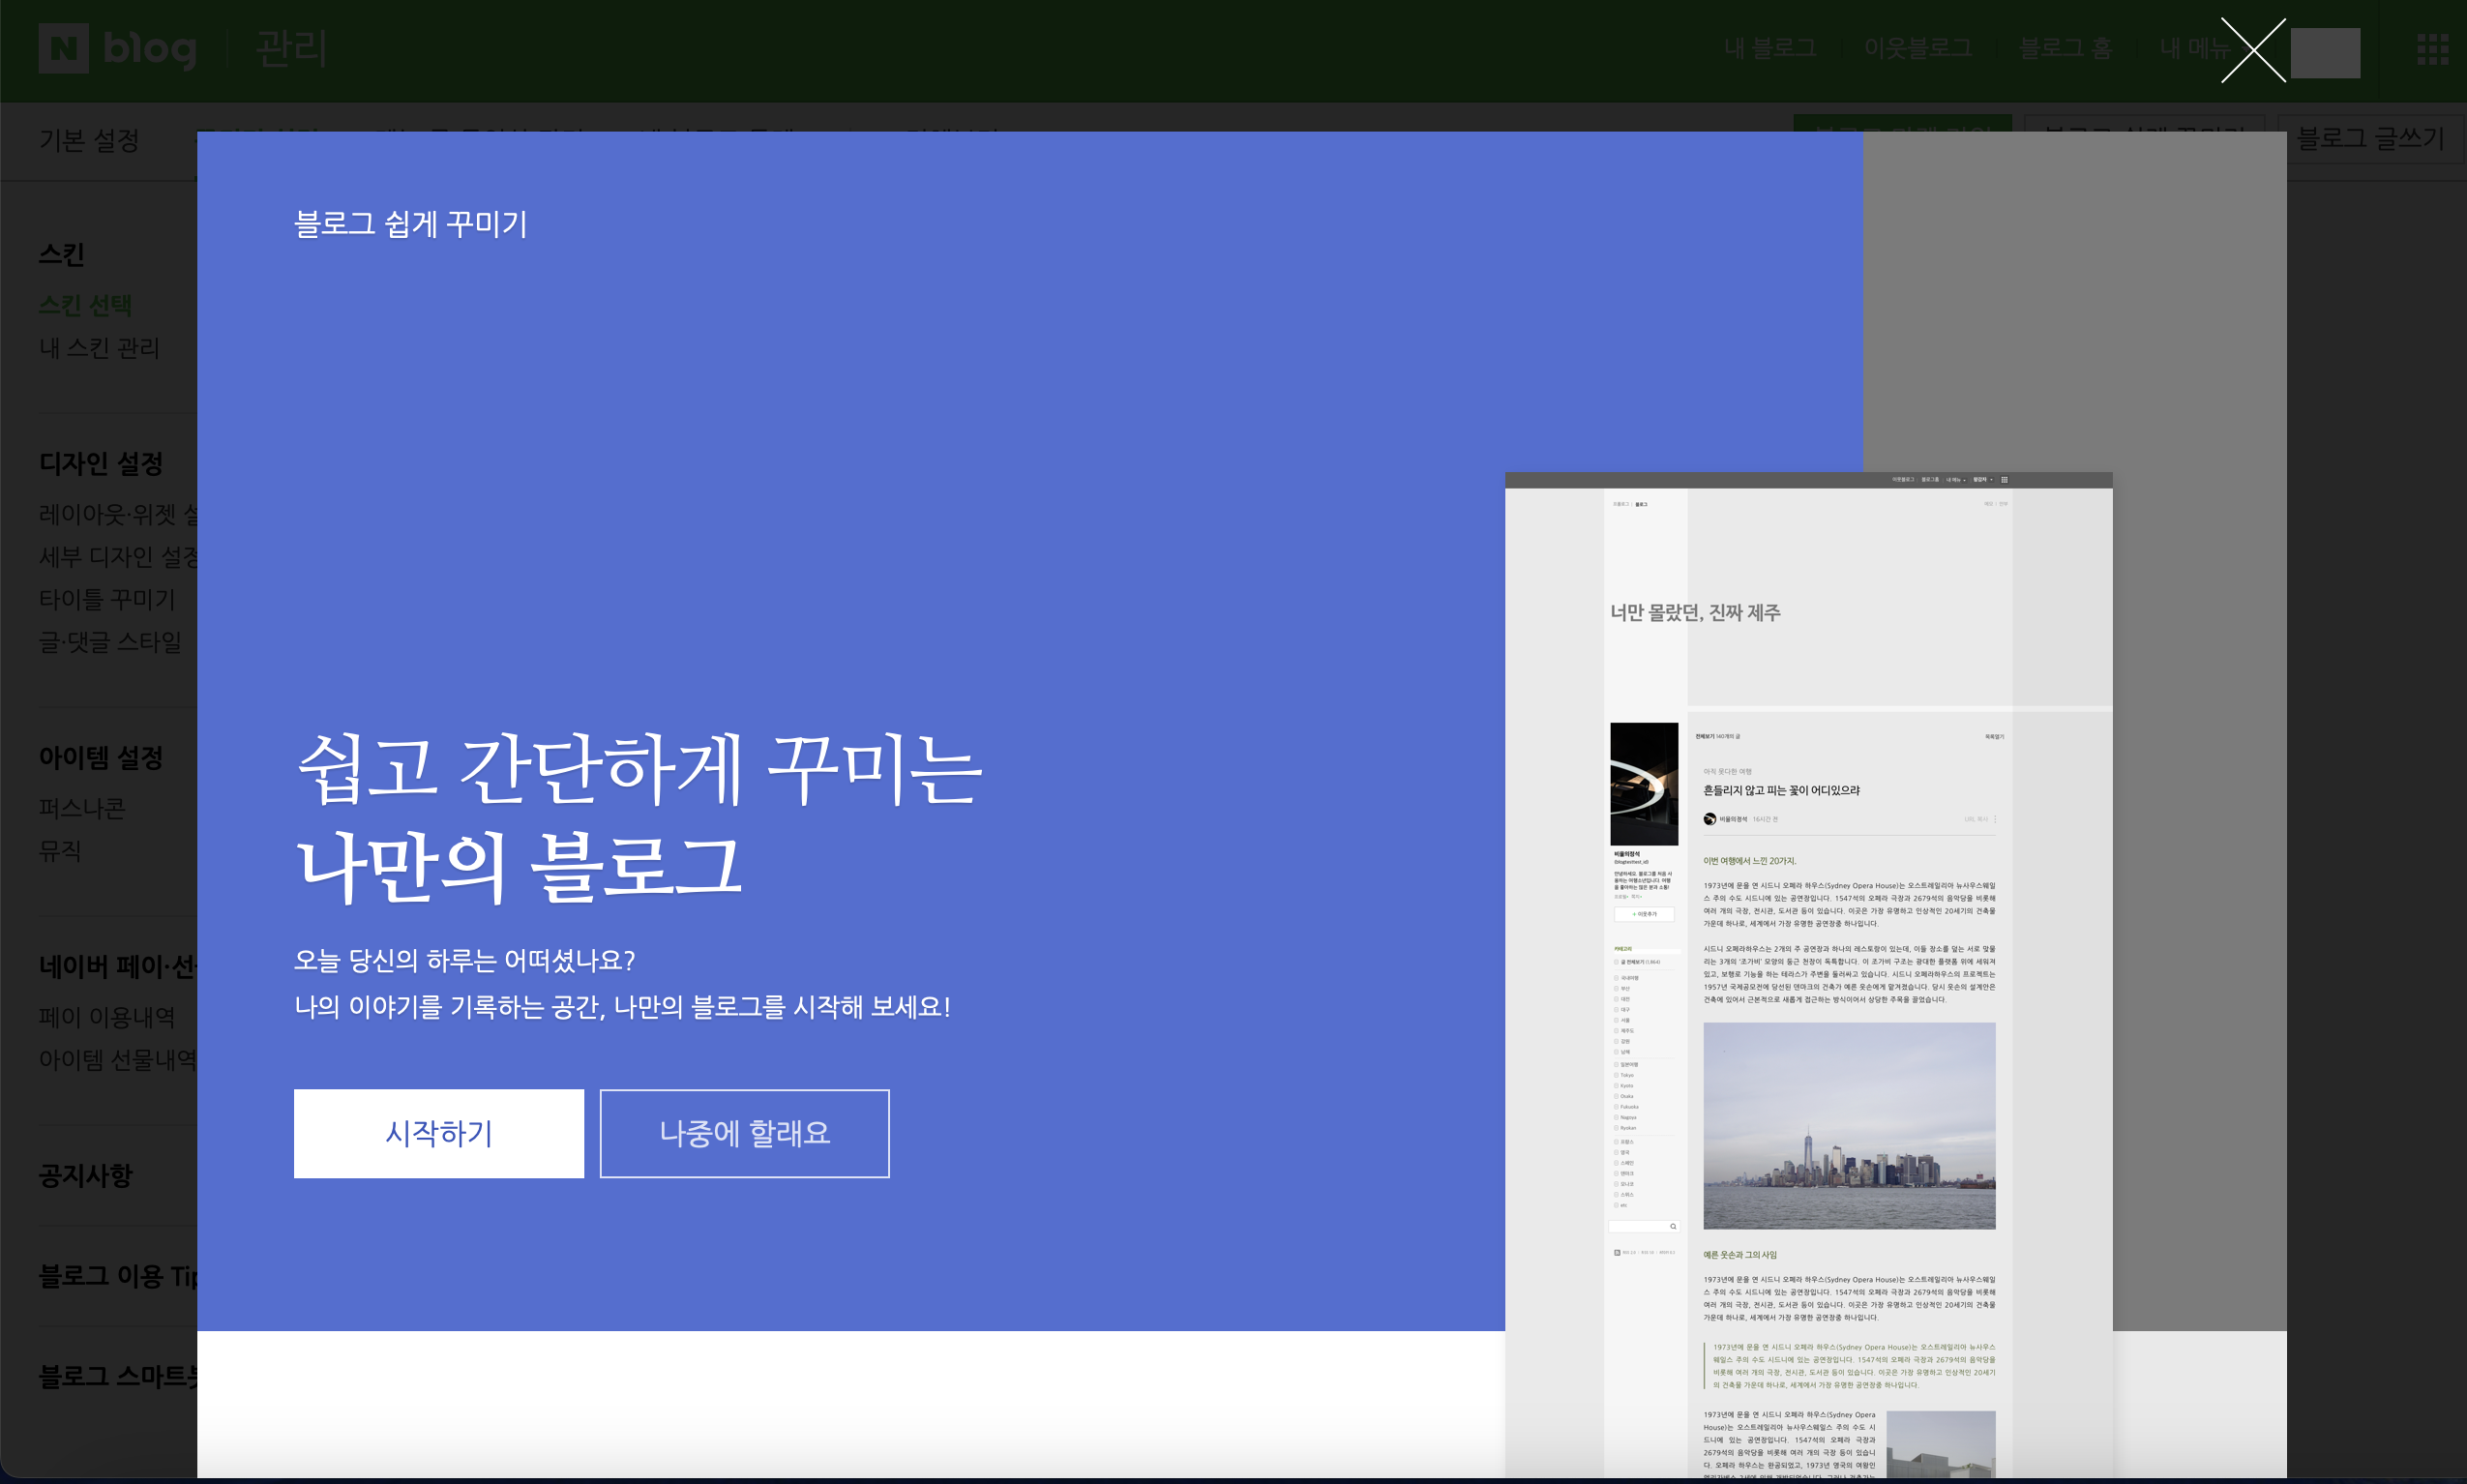Click the blog logo text

pyautogui.click(x=150, y=48)
